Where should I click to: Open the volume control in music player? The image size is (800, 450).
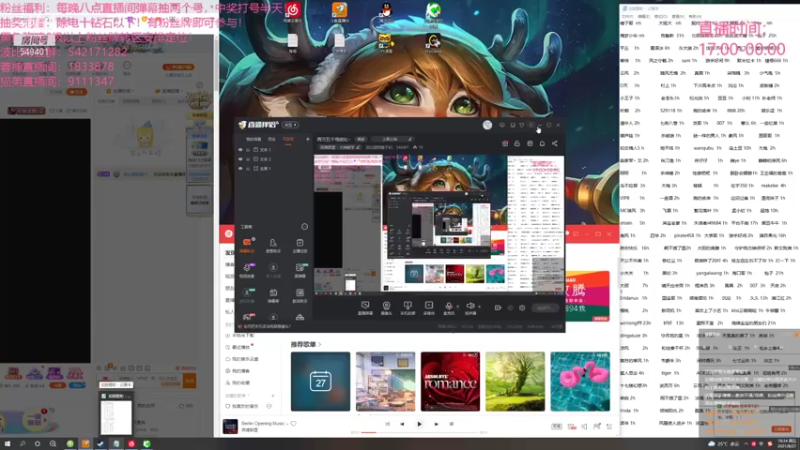coord(584,427)
